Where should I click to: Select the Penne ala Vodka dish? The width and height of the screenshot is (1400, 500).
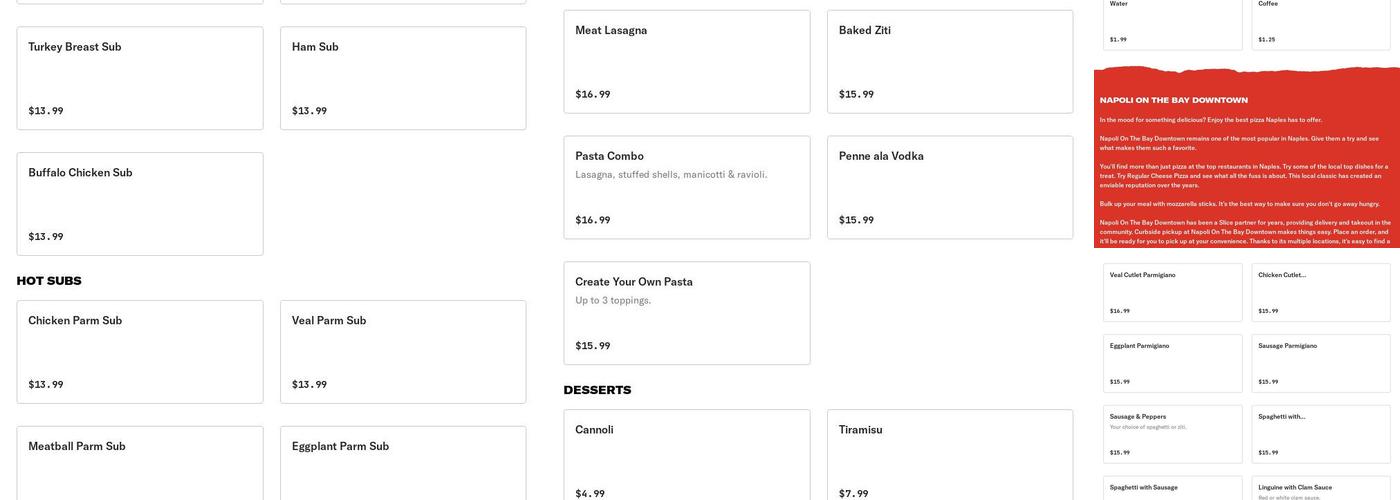(950, 187)
